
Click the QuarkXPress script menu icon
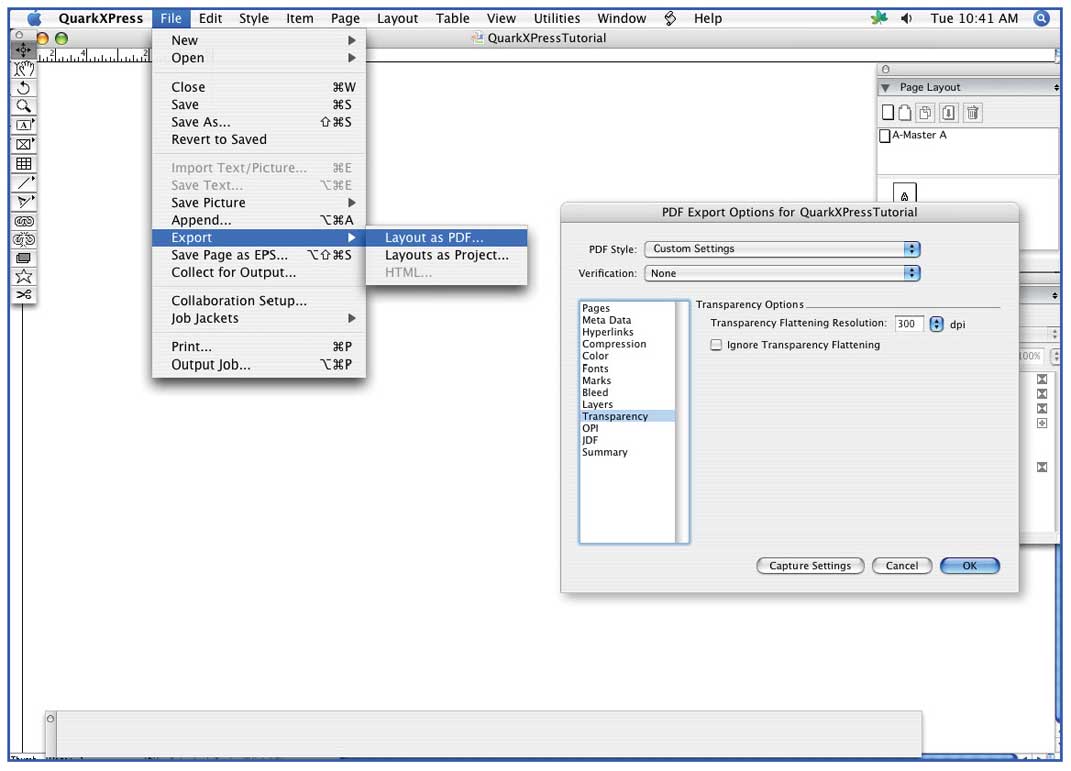670,18
